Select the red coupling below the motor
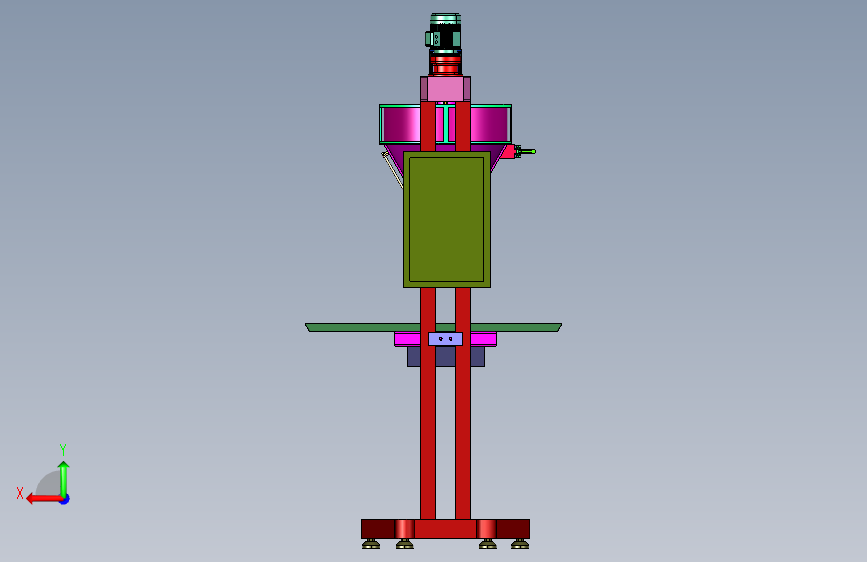 click(445, 64)
